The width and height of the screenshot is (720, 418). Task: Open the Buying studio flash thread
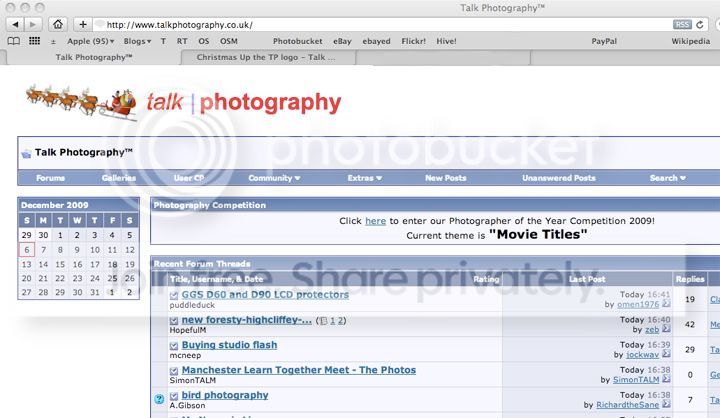tap(229, 345)
